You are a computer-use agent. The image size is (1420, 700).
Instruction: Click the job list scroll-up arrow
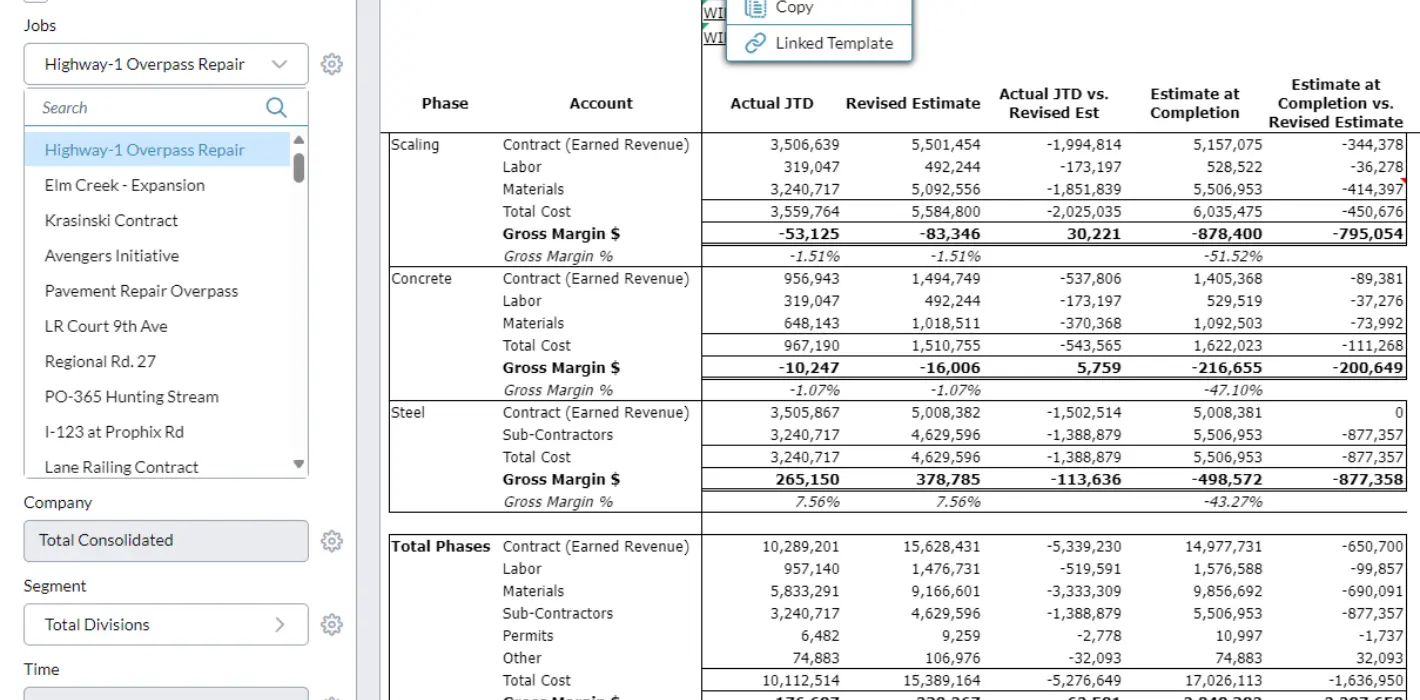tap(299, 140)
